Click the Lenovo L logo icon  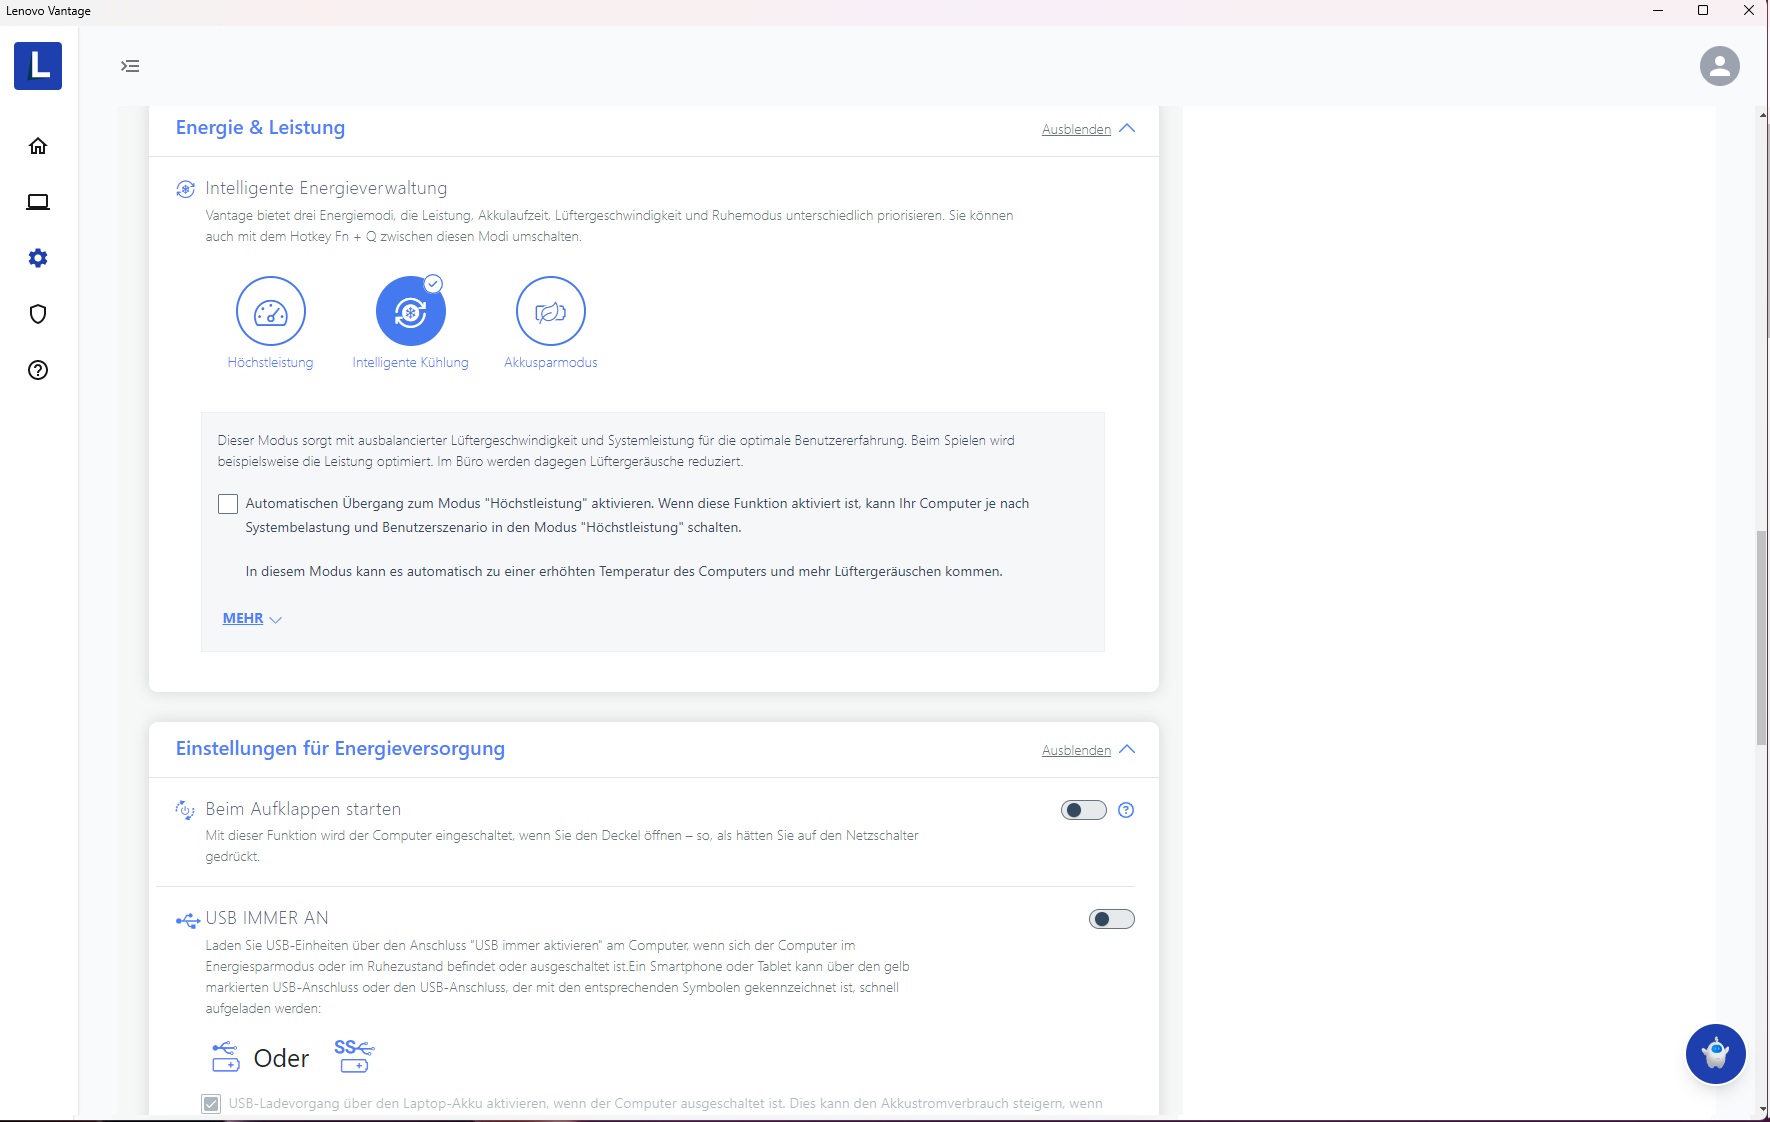38,66
